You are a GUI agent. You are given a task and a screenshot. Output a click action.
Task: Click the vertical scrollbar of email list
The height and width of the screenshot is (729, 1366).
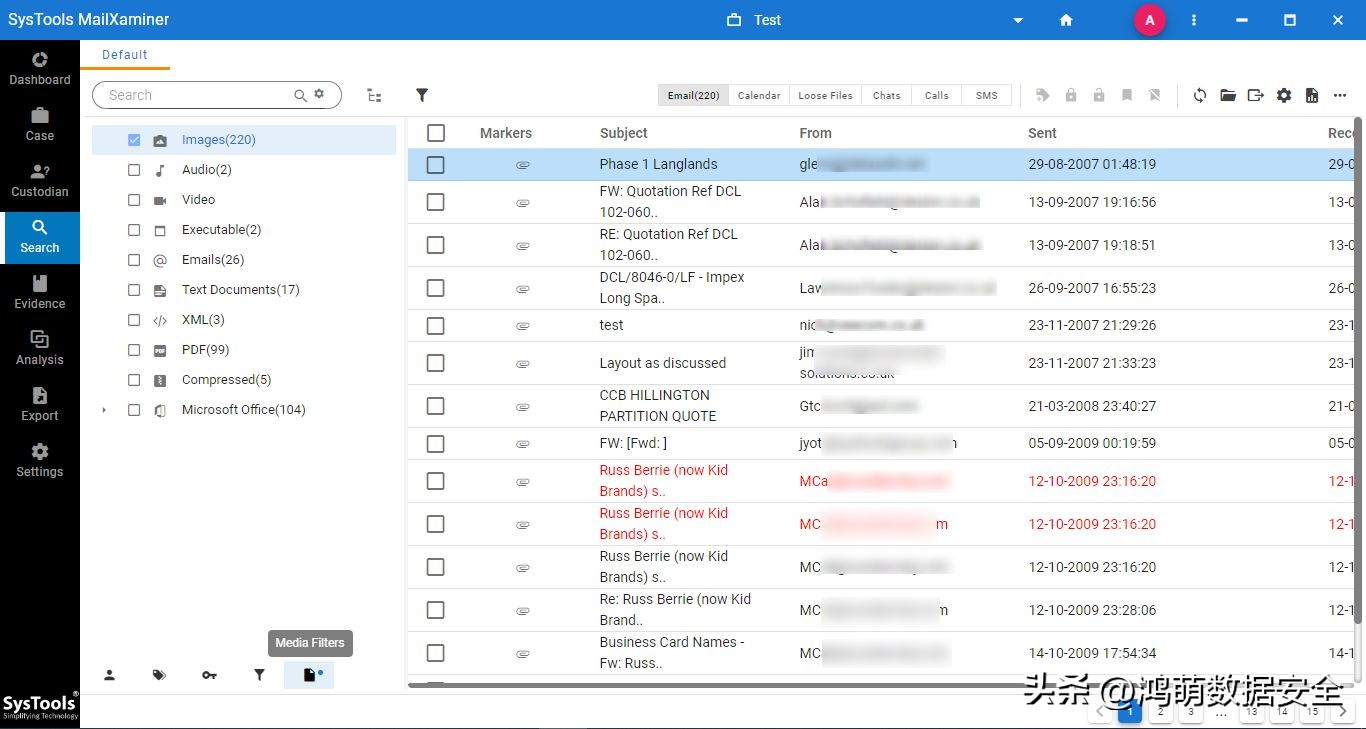point(1358,370)
